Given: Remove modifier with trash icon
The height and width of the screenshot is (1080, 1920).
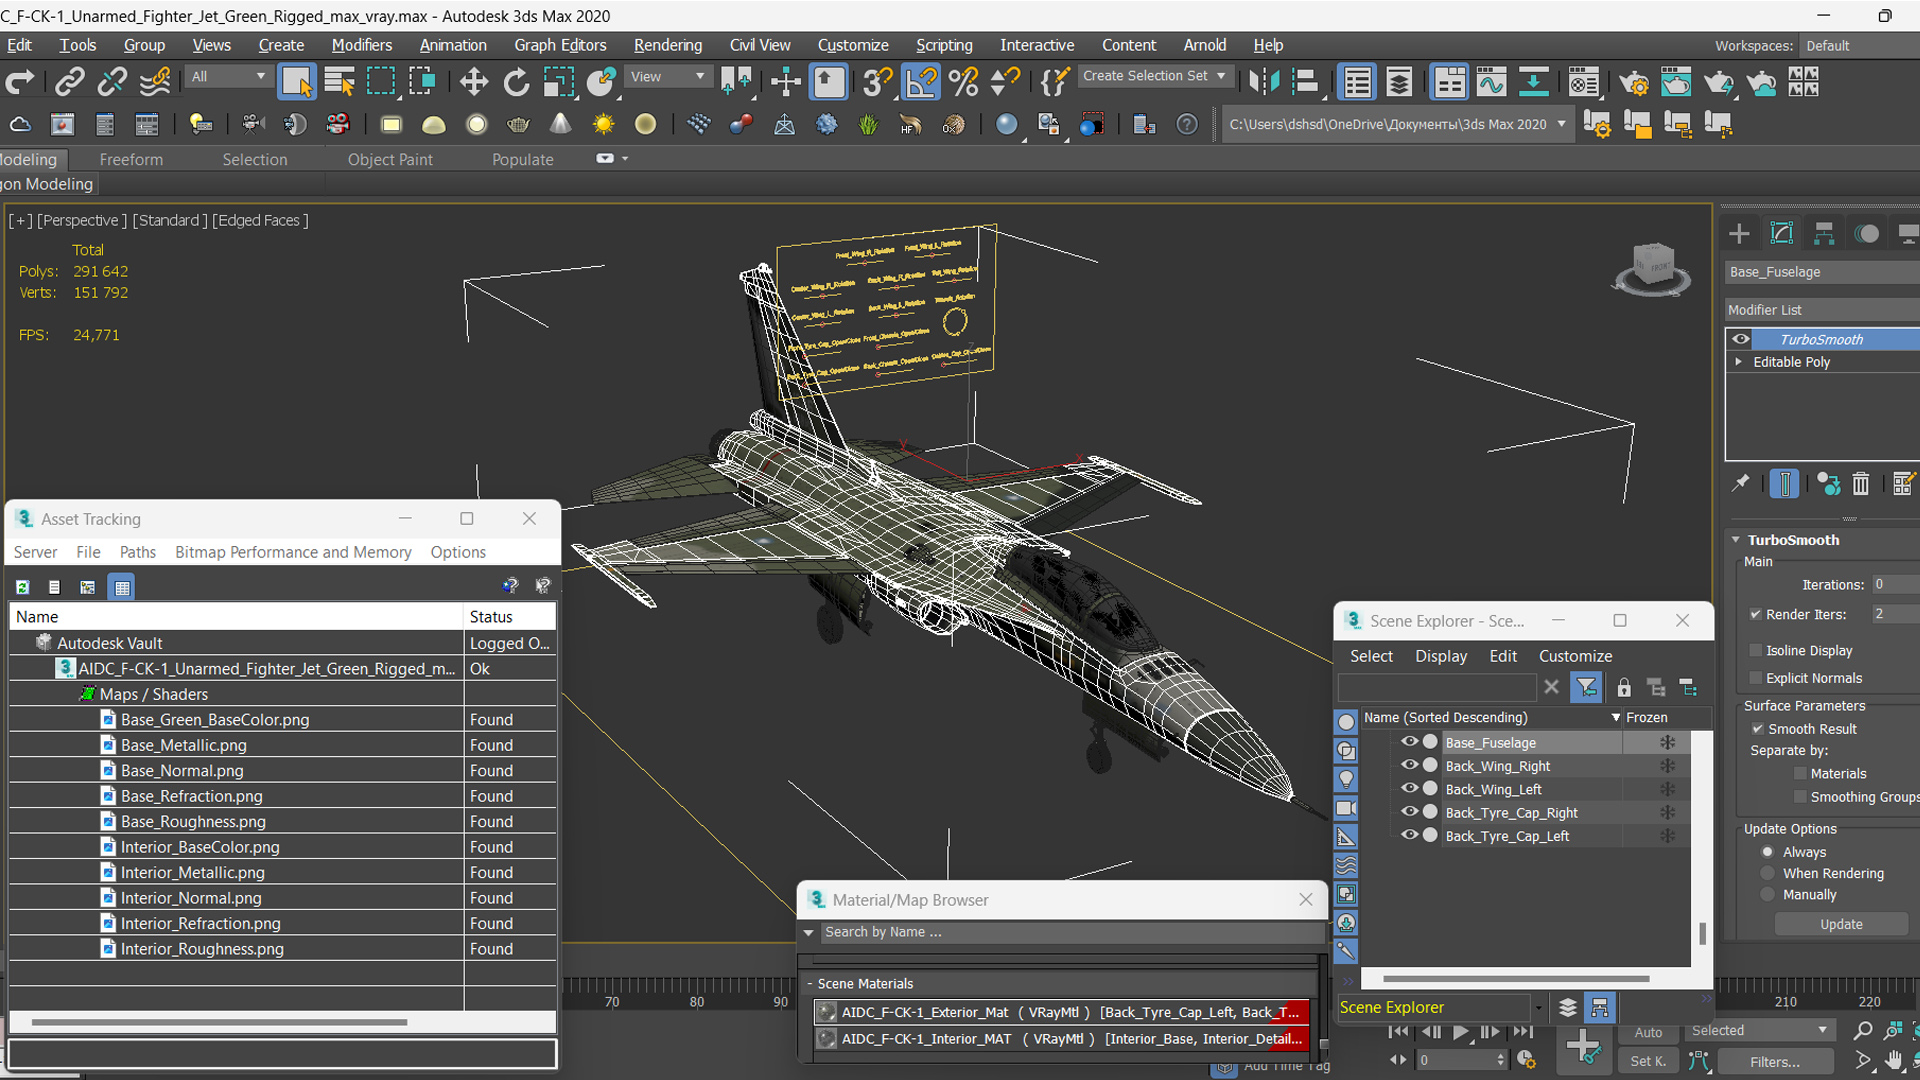Looking at the screenshot, I should point(1860,484).
